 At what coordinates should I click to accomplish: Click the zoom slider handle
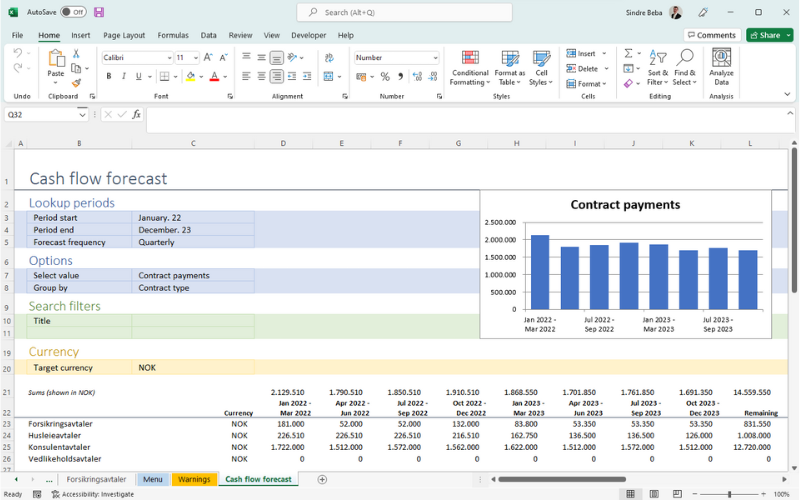(729, 494)
